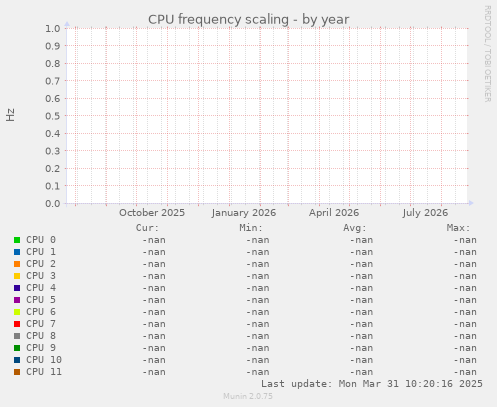497x407 pixels.
Task: Click the 'CPU 2' legend label
Action: pyautogui.click(x=41, y=264)
